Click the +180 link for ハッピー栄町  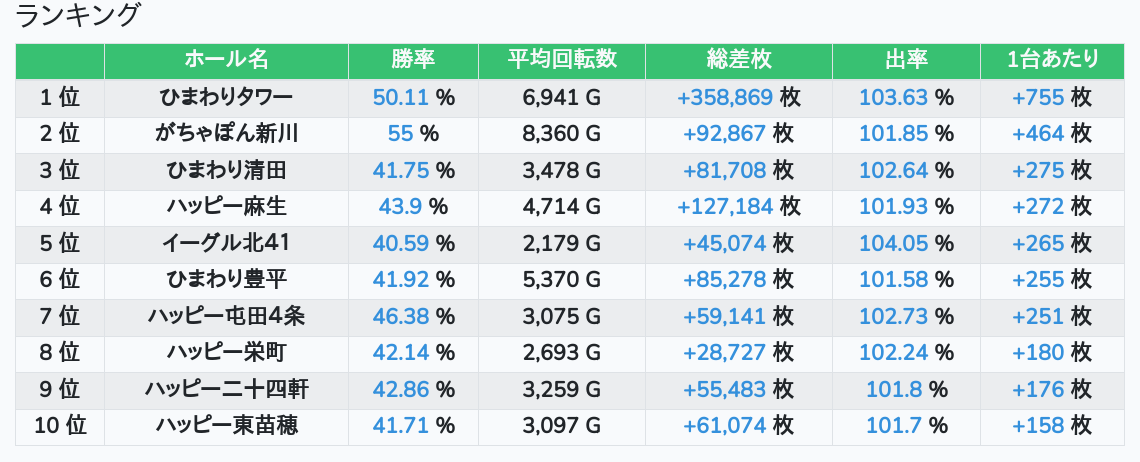tap(1038, 354)
